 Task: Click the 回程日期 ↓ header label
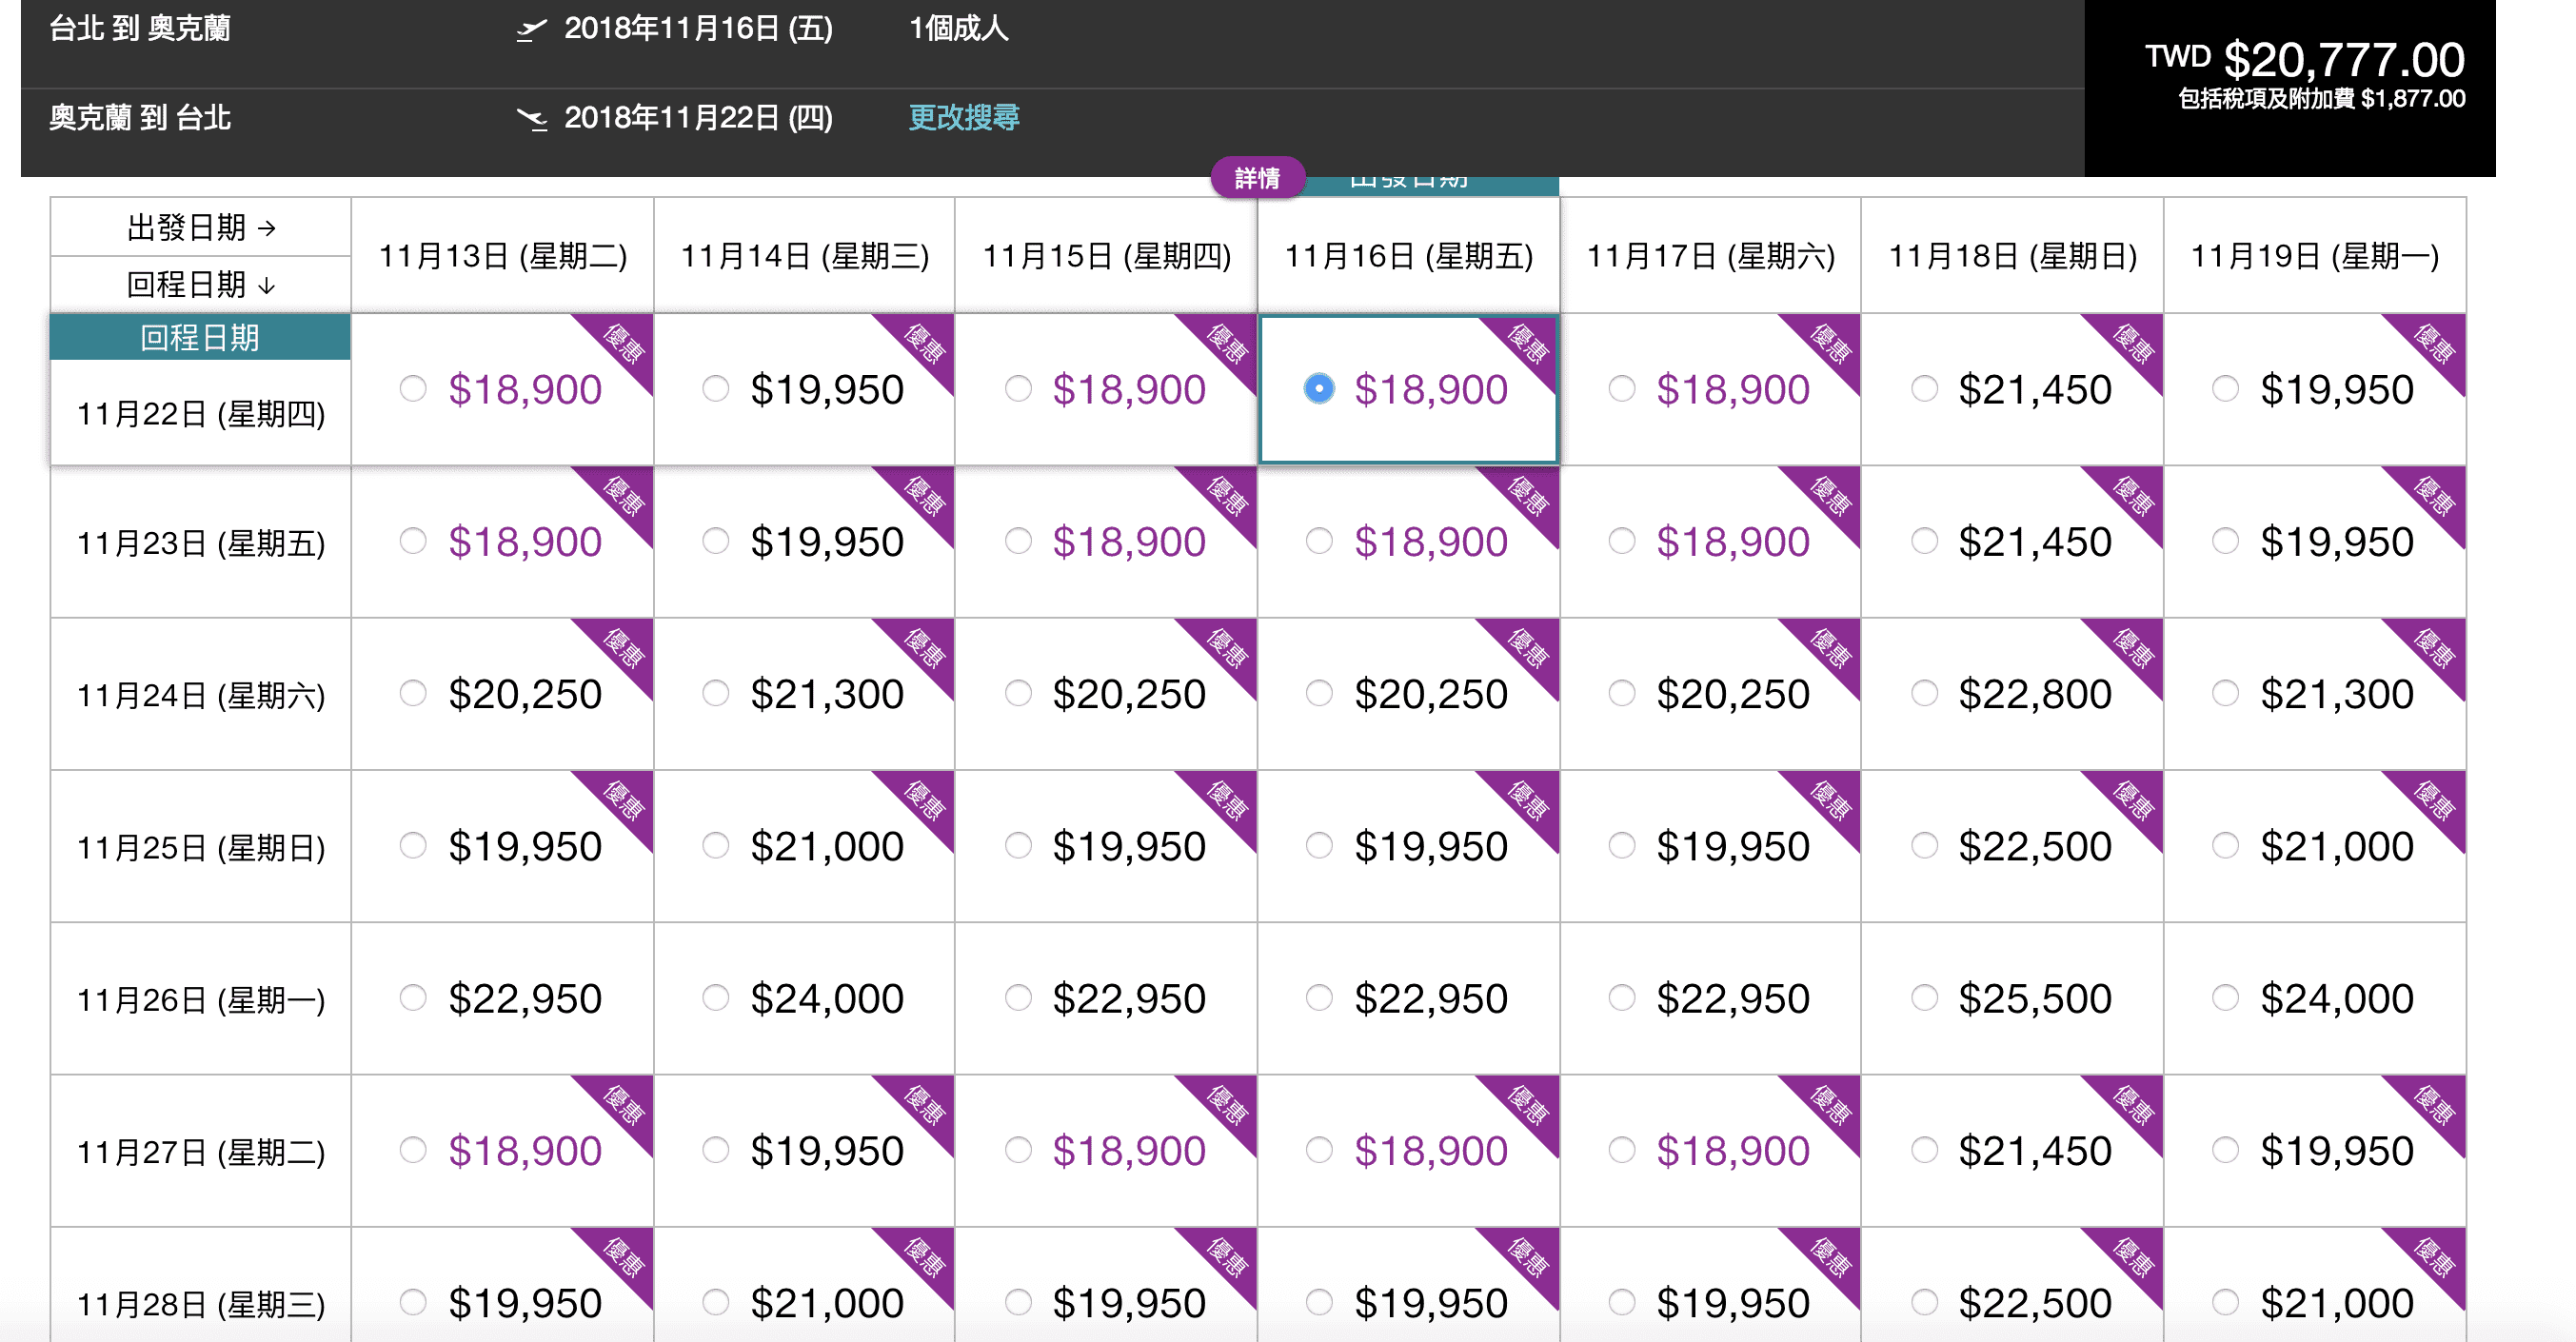[200, 285]
